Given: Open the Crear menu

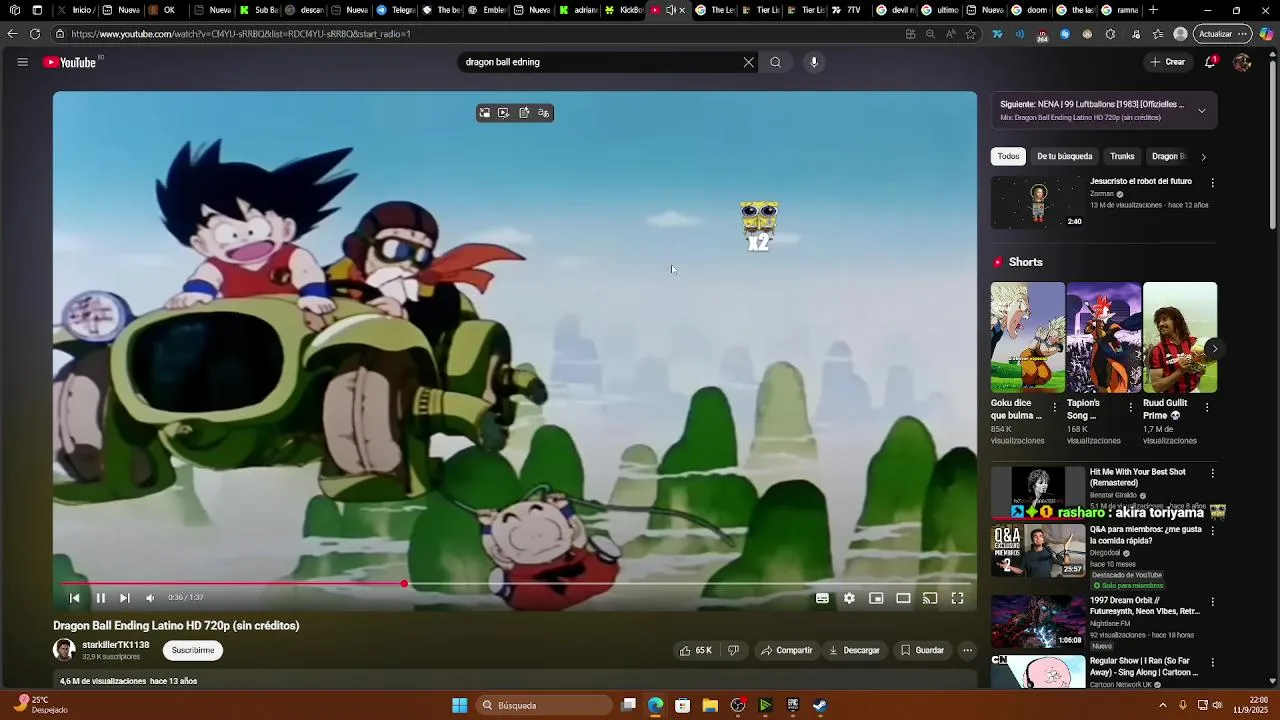Looking at the screenshot, I should 1167,62.
